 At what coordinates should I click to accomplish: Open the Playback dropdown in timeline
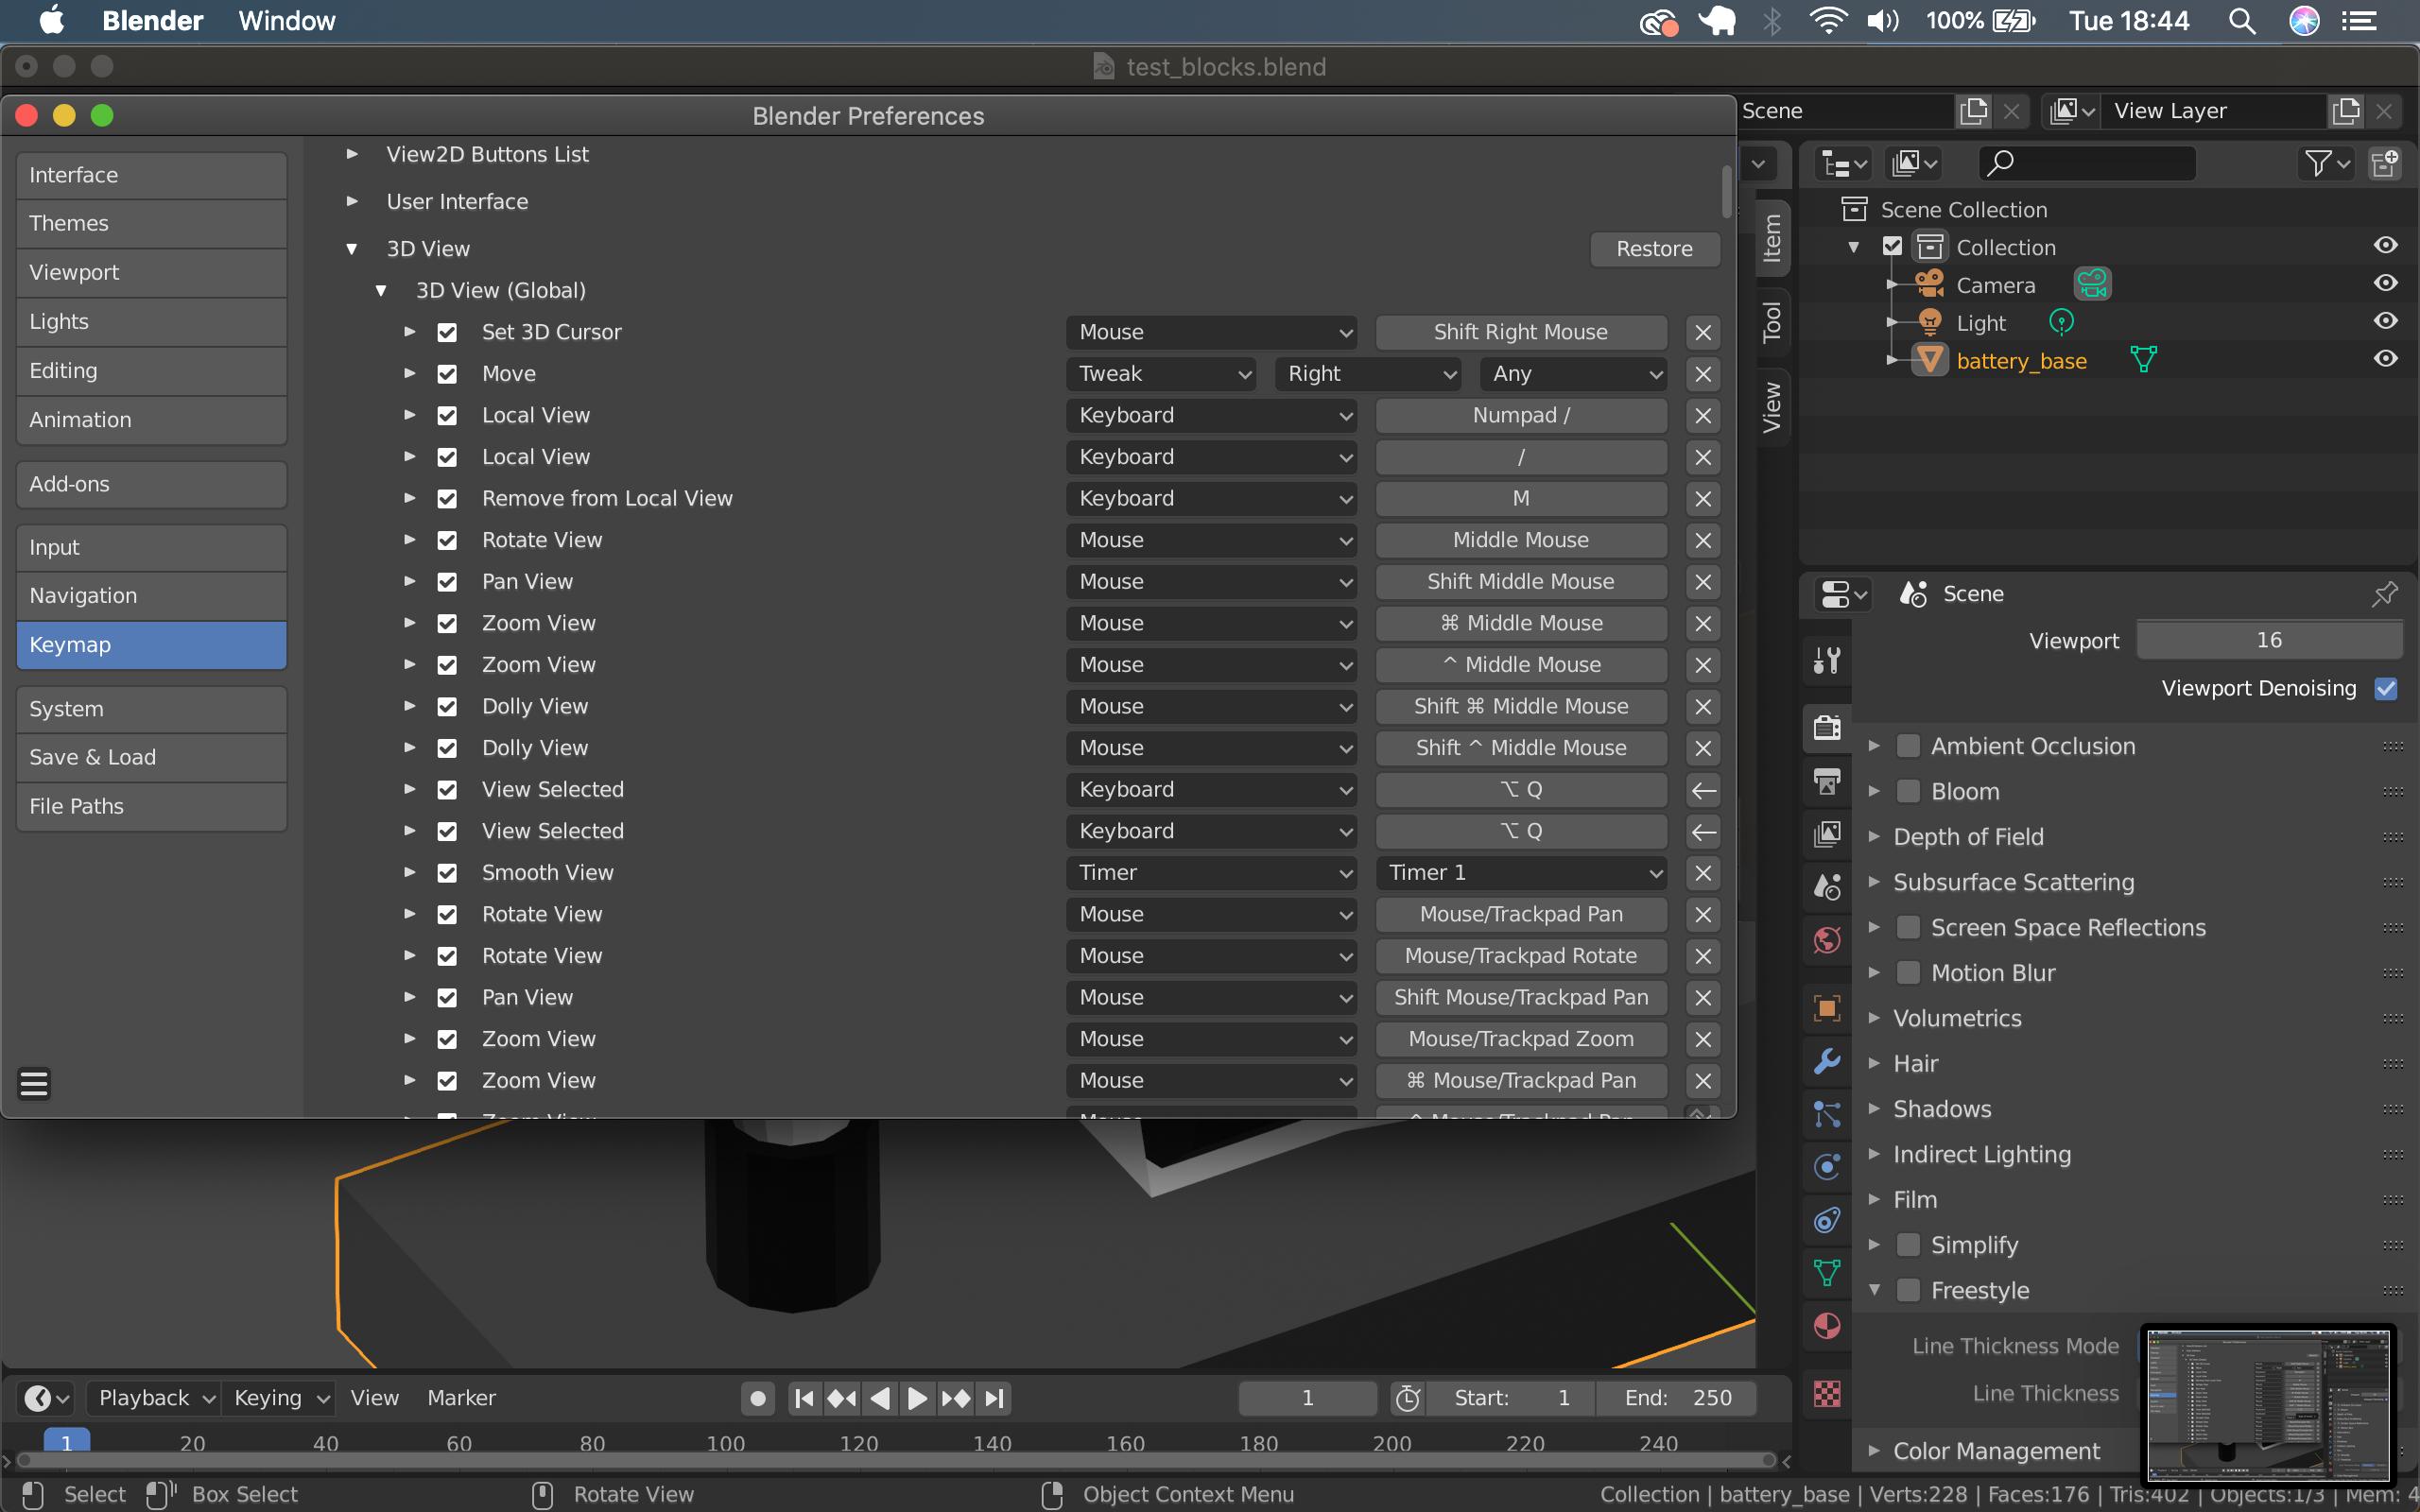click(x=153, y=1398)
